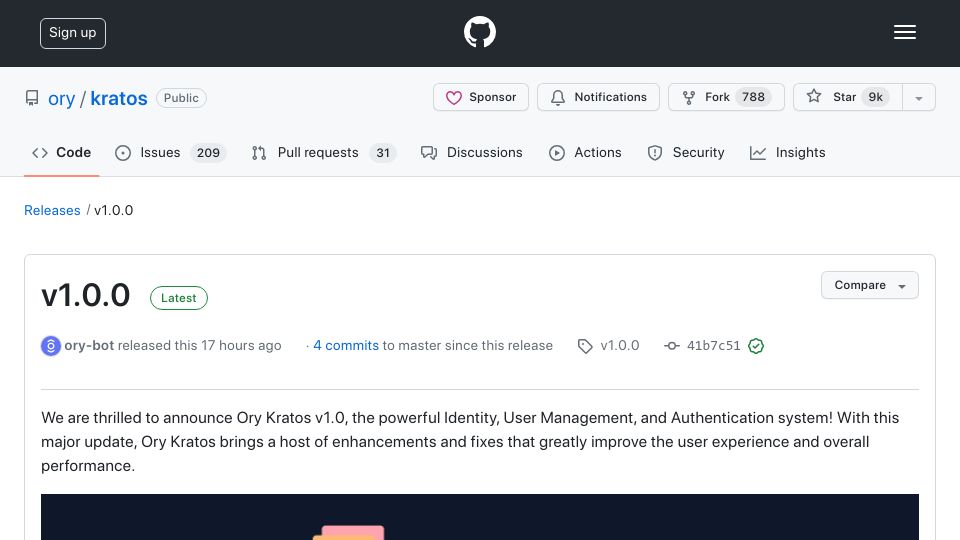Click the Latest release badge
The width and height of the screenshot is (960, 540).
pyautogui.click(x=179, y=298)
